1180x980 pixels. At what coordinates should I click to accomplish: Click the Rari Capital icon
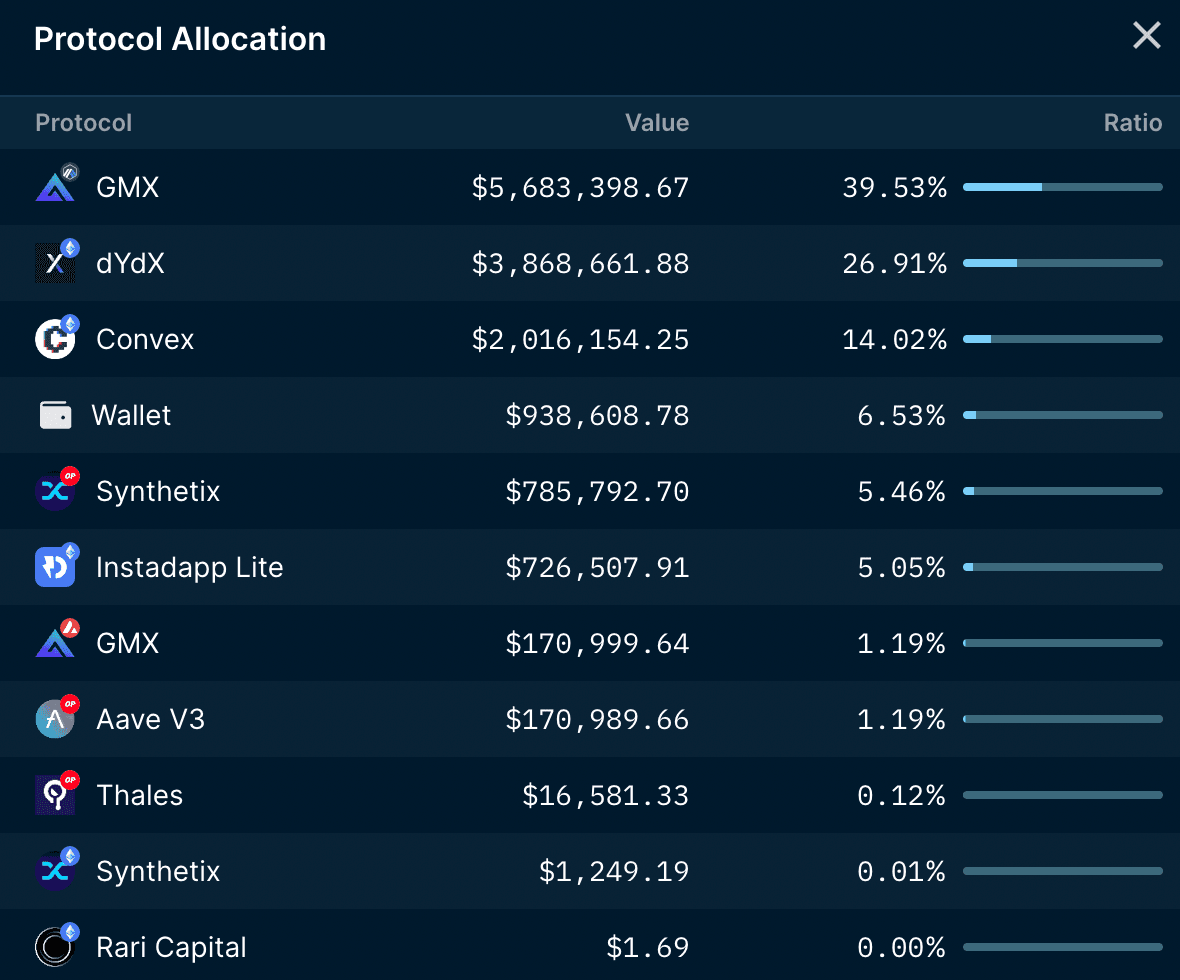[55, 947]
